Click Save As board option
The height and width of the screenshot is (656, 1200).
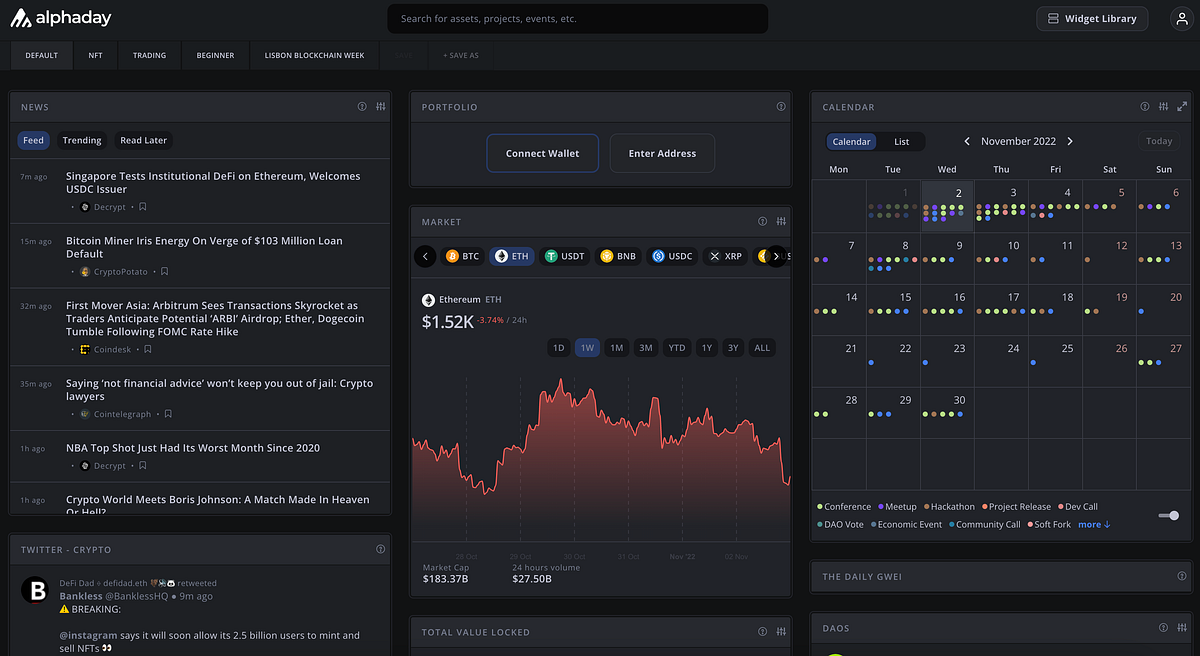pos(461,55)
